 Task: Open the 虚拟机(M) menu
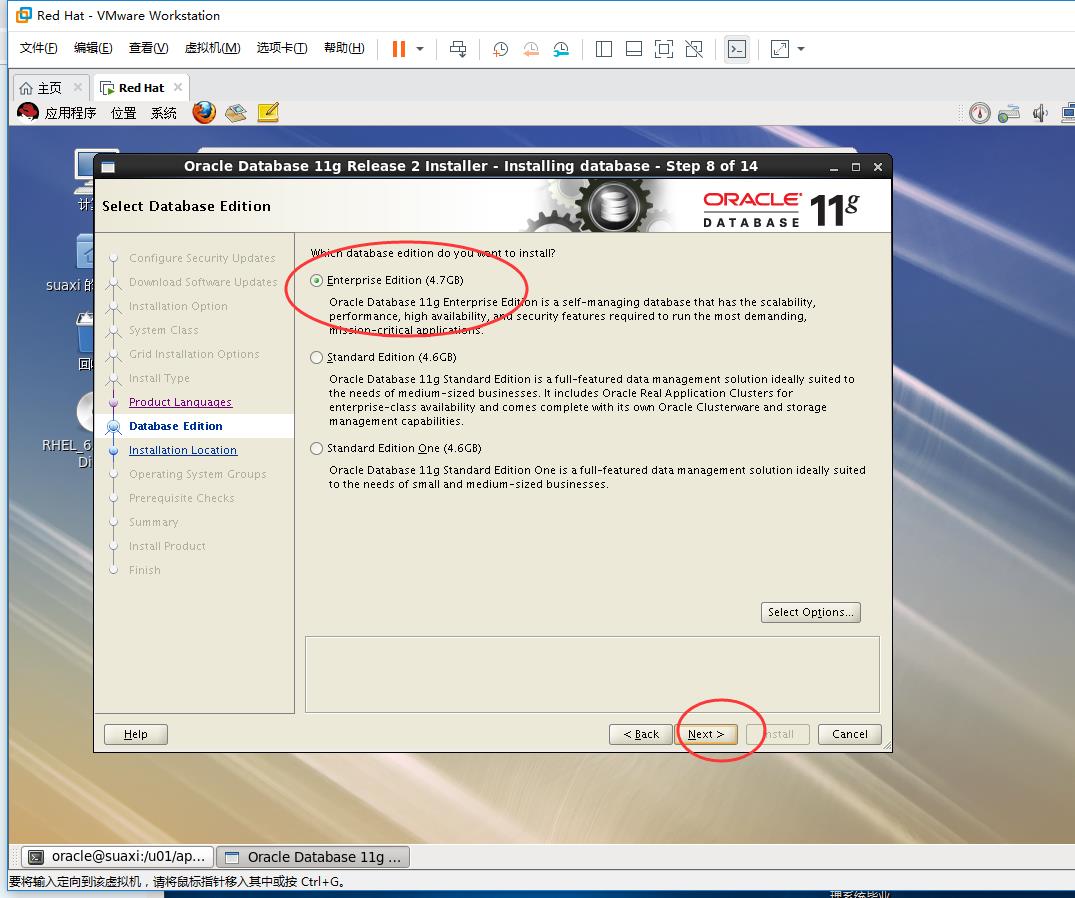point(213,48)
